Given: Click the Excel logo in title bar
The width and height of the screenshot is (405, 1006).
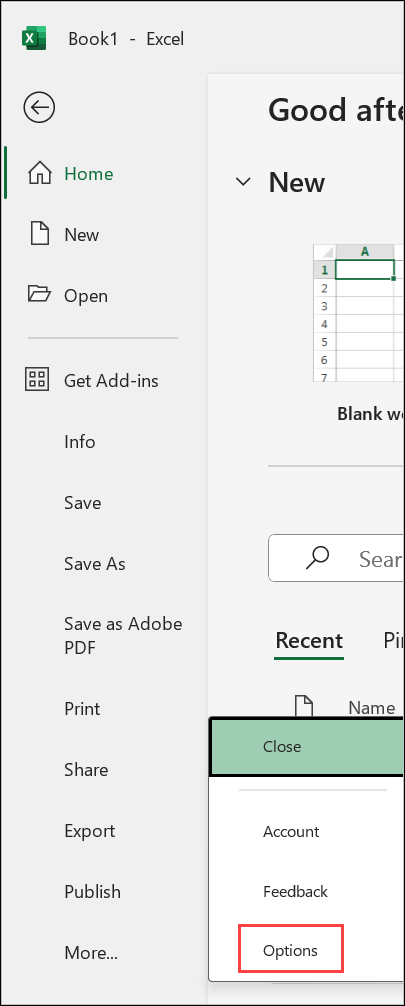Looking at the screenshot, I should pos(34,38).
